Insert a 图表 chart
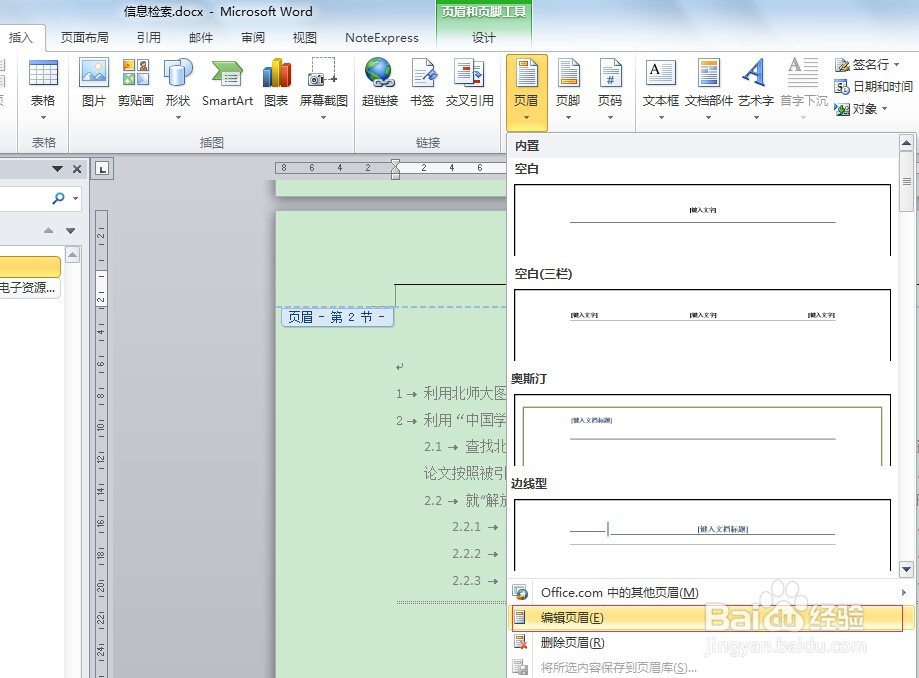Image resolution: width=919 pixels, height=678 pixels. click(276, 85)
